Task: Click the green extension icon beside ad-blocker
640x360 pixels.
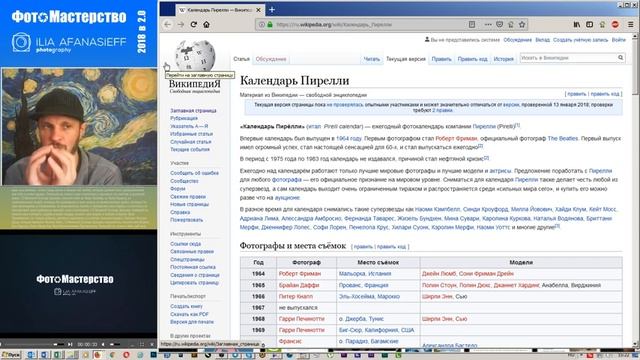Action: (x=602, y=24)
